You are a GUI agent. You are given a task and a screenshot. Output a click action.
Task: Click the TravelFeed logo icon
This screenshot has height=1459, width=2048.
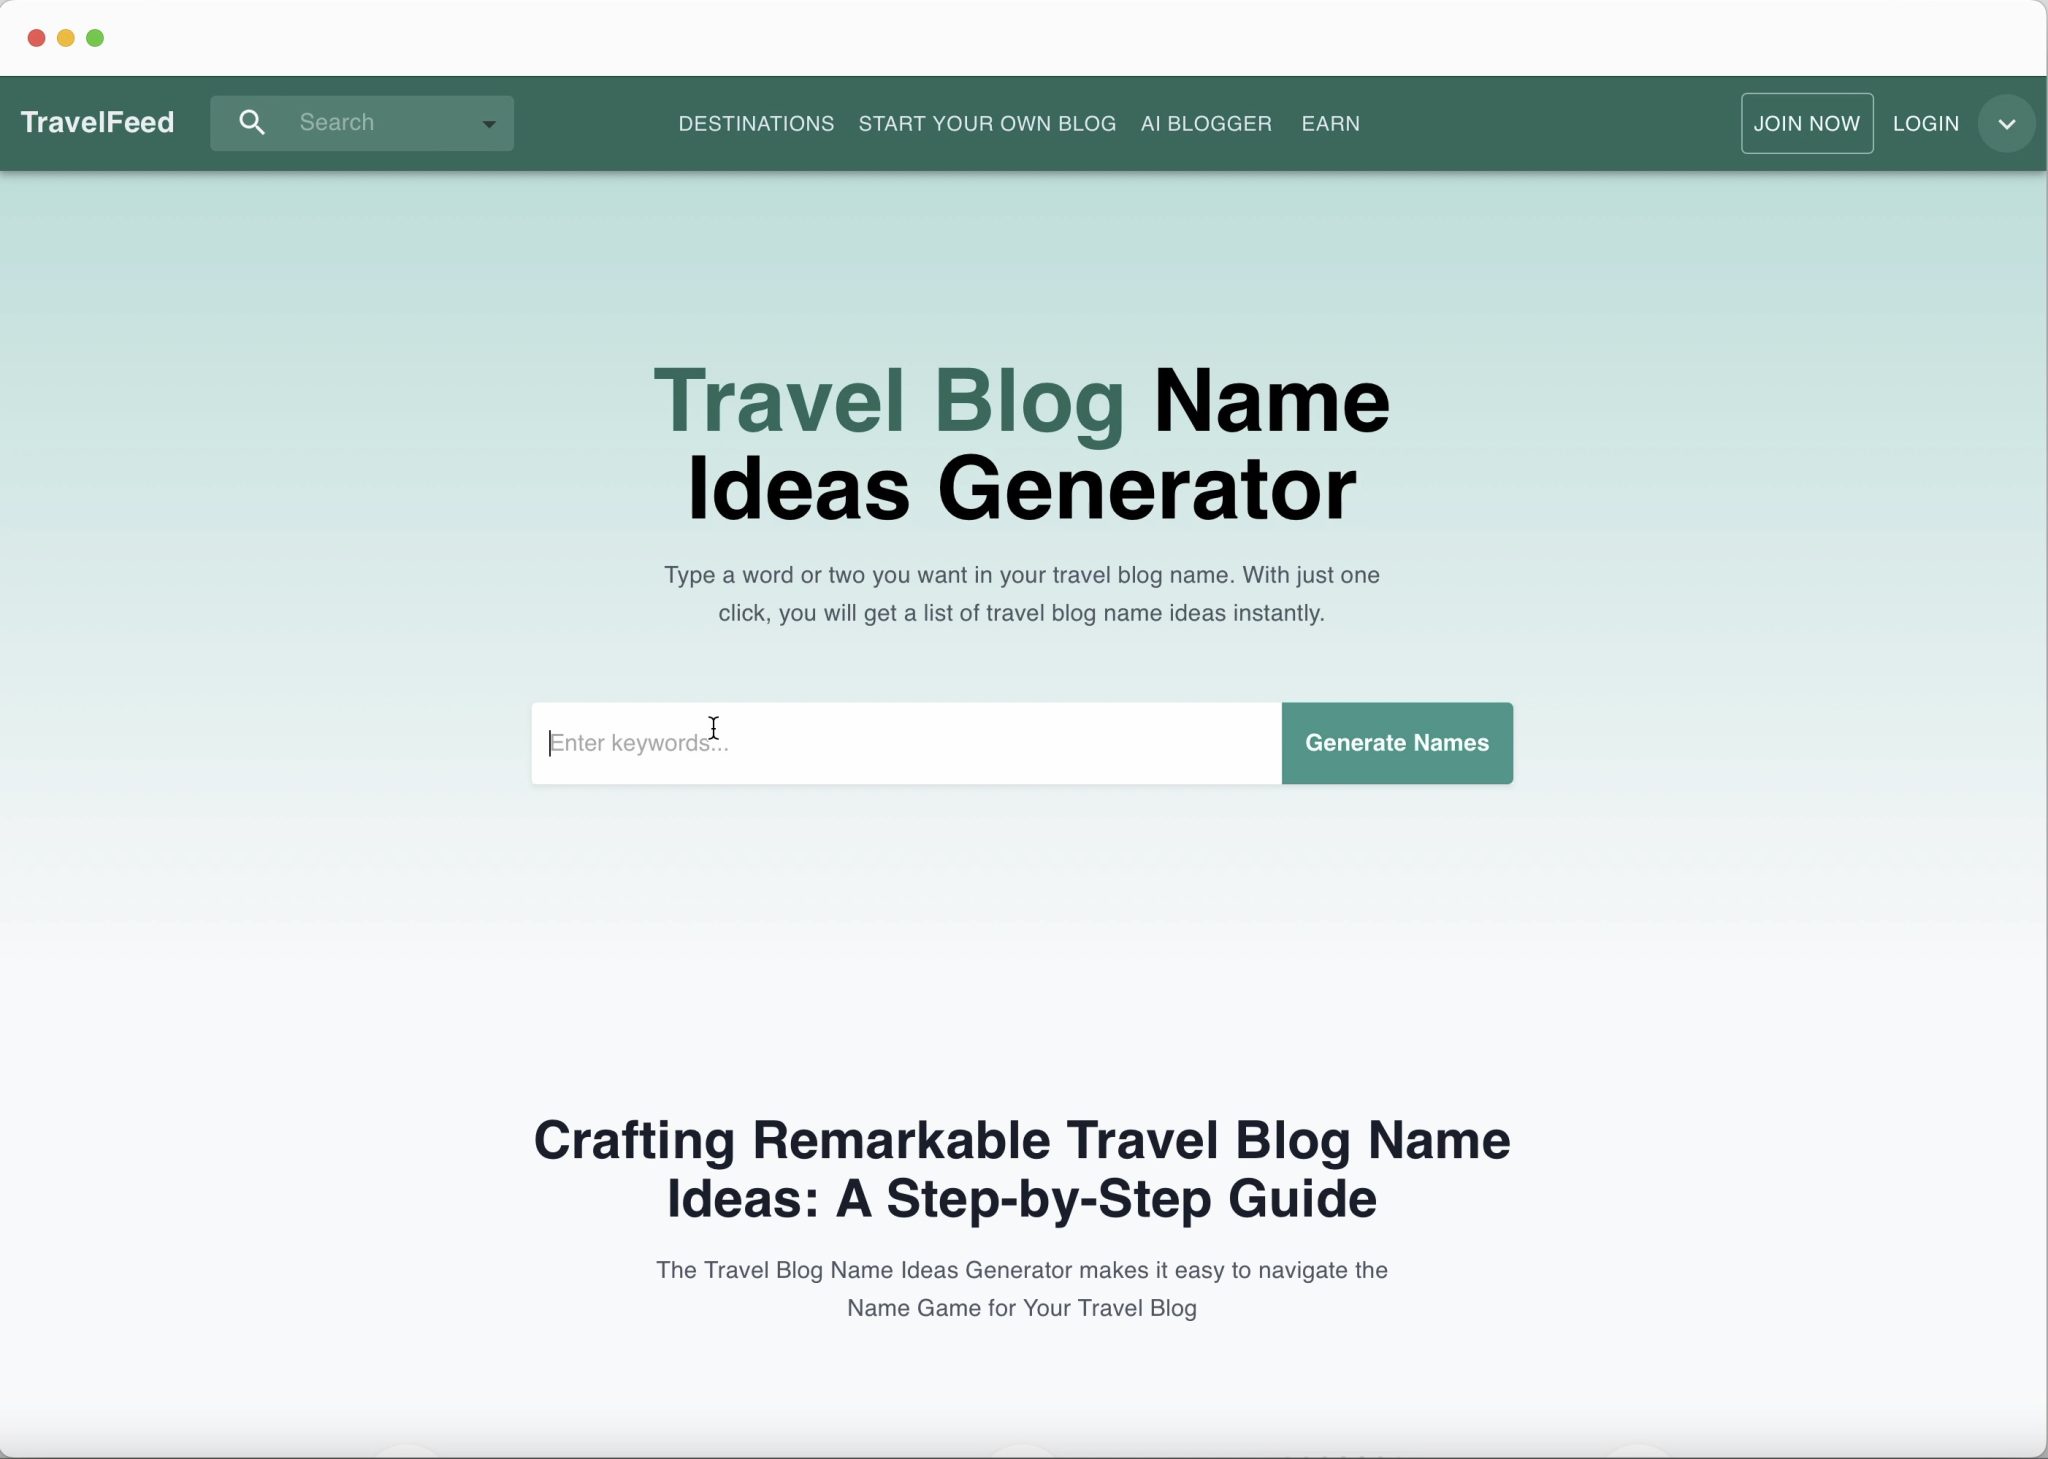(98, 122)
